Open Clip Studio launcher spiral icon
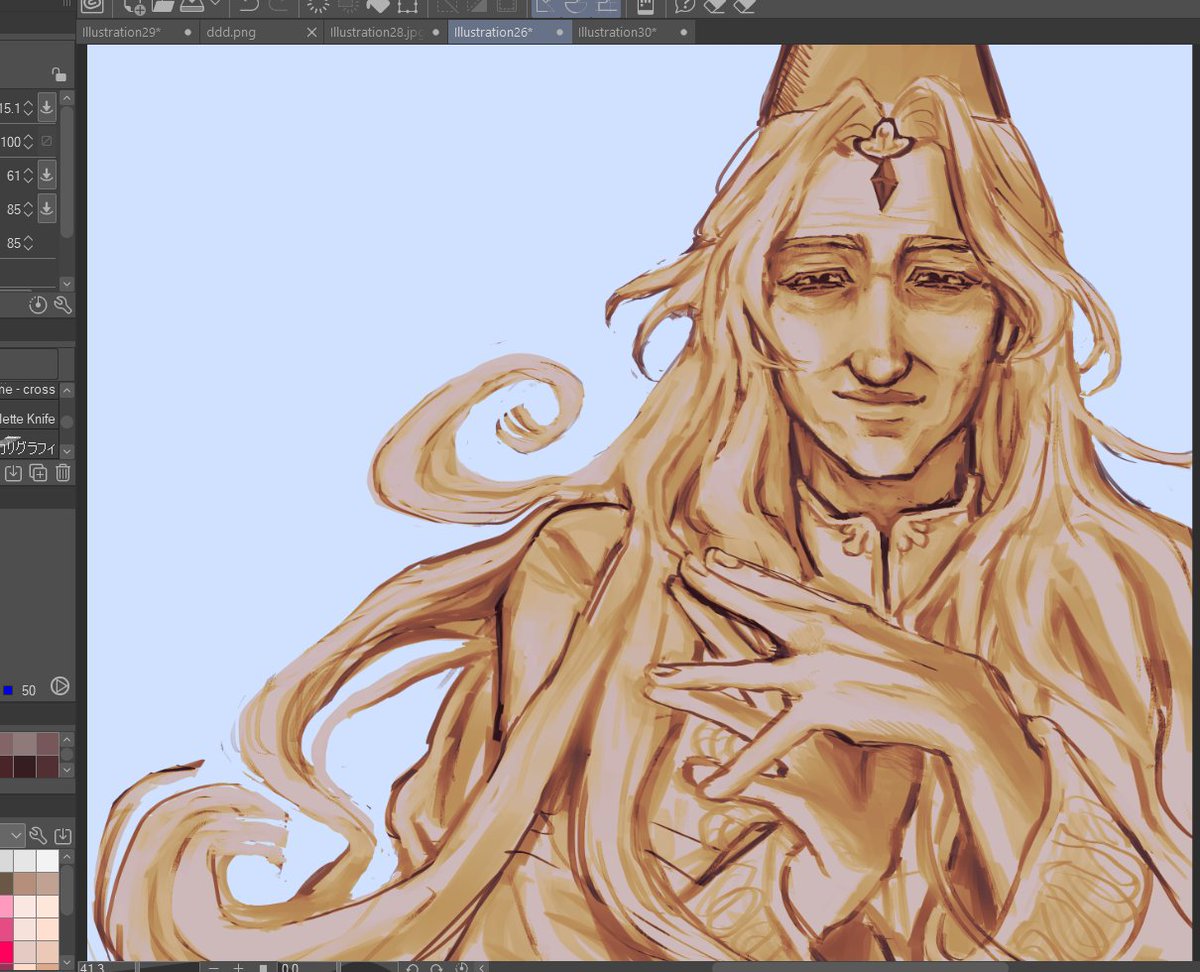 coord(92,6)
